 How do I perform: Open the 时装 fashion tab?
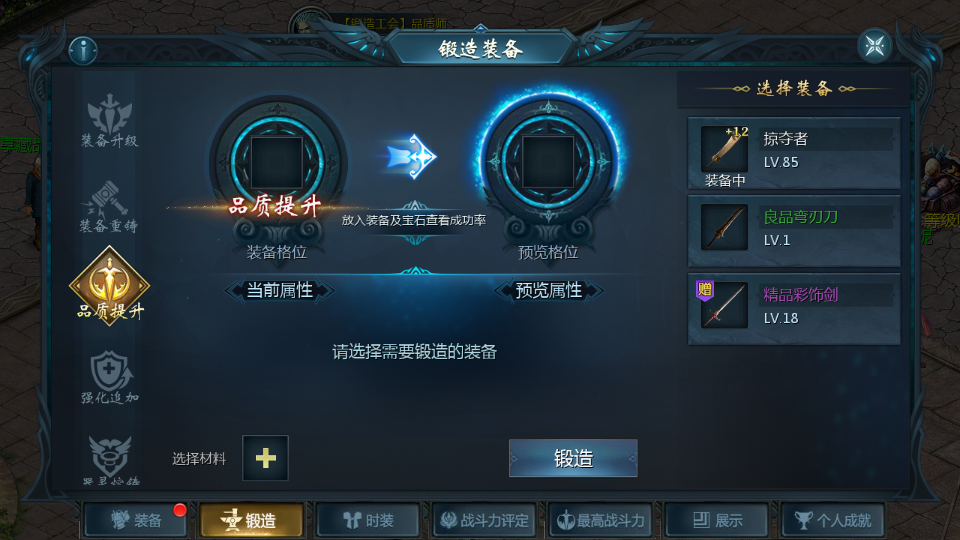[368, 520]
